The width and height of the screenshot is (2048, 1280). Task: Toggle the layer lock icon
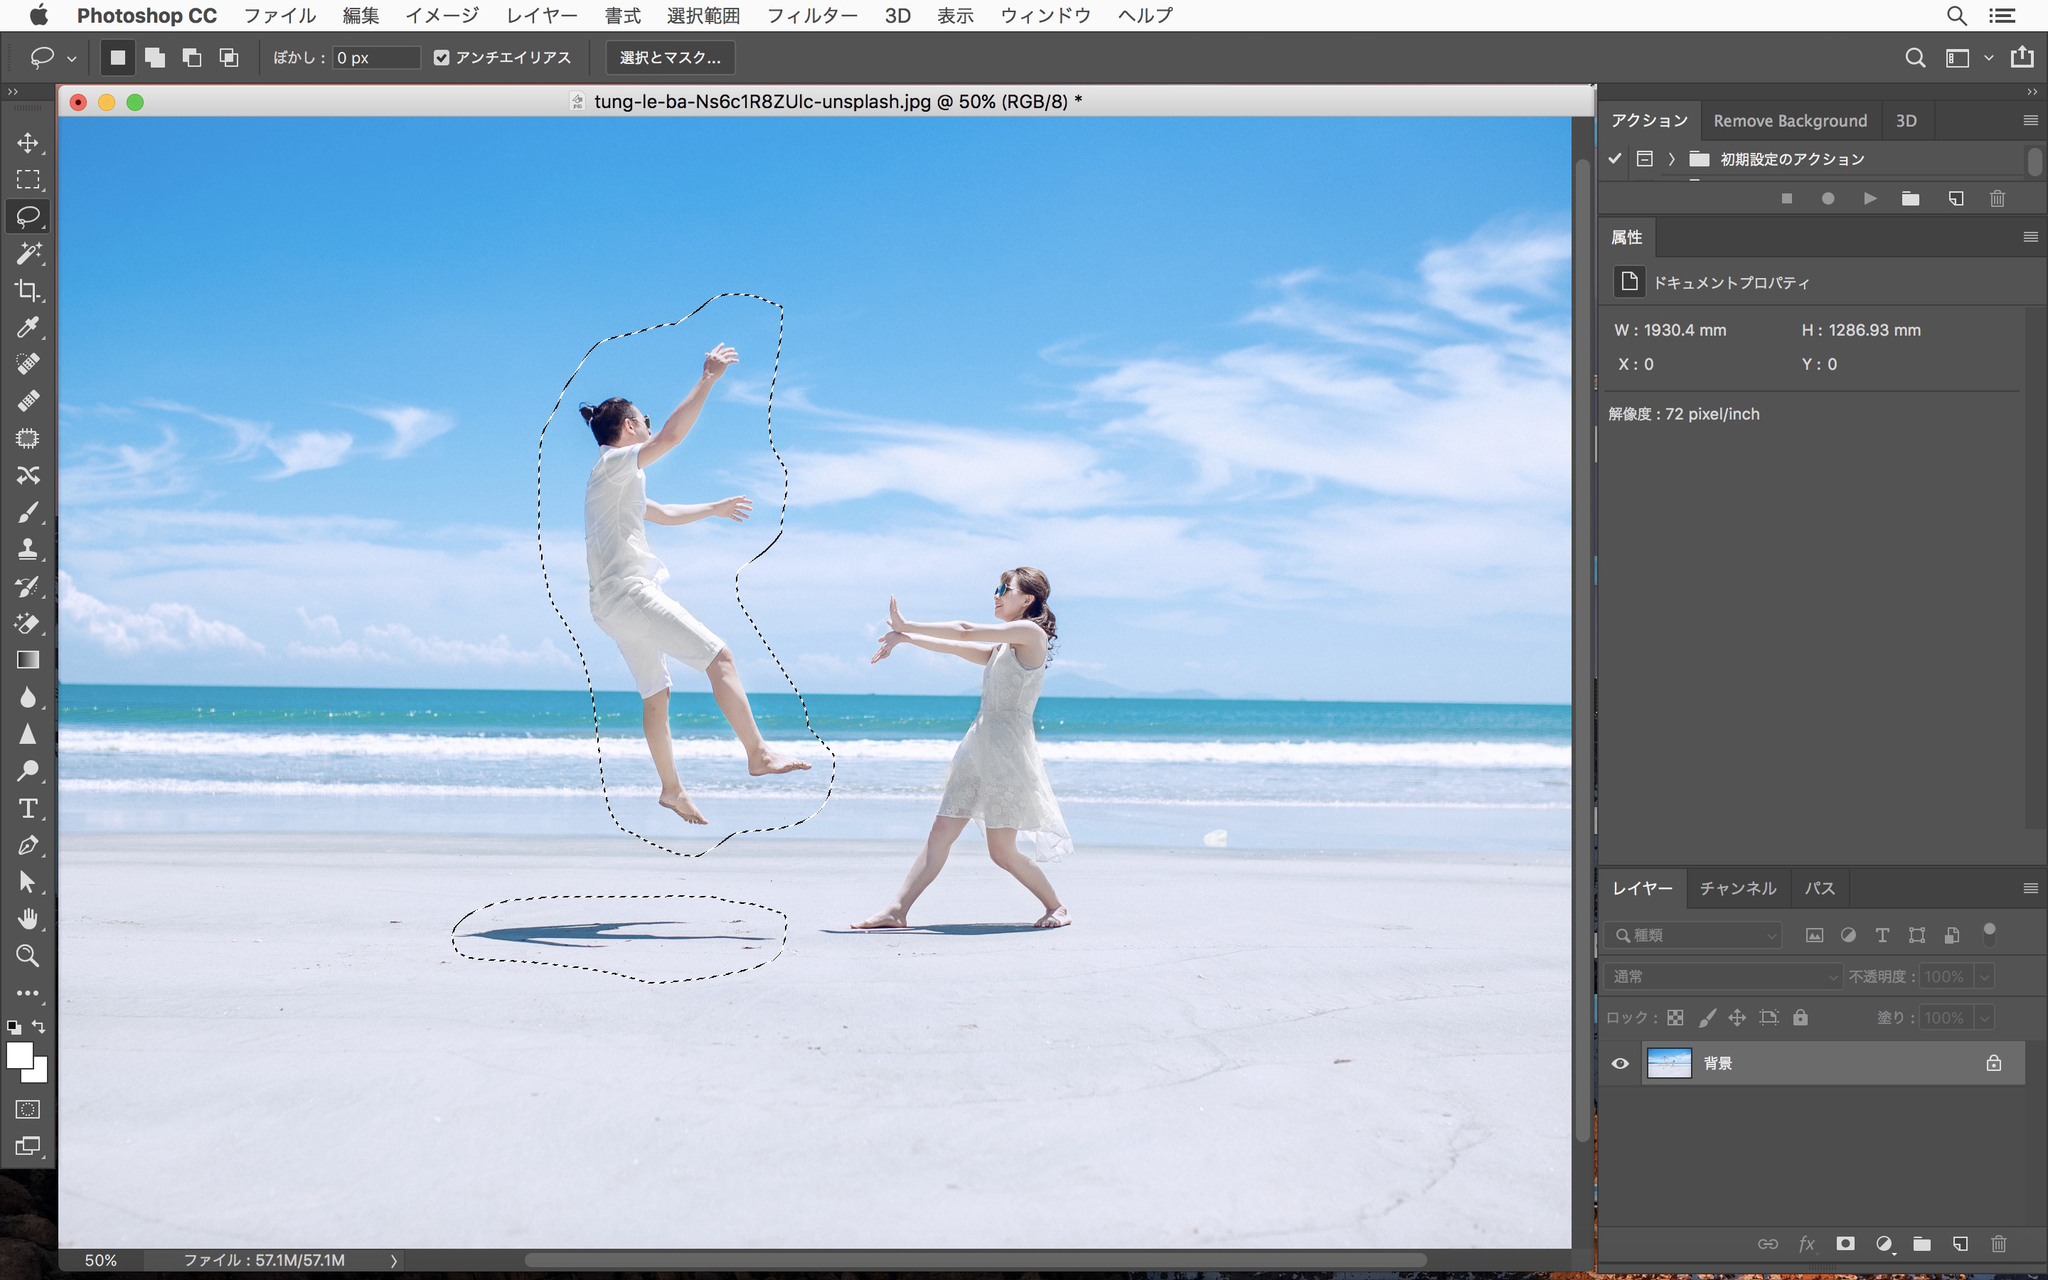click(1993, 1062)
